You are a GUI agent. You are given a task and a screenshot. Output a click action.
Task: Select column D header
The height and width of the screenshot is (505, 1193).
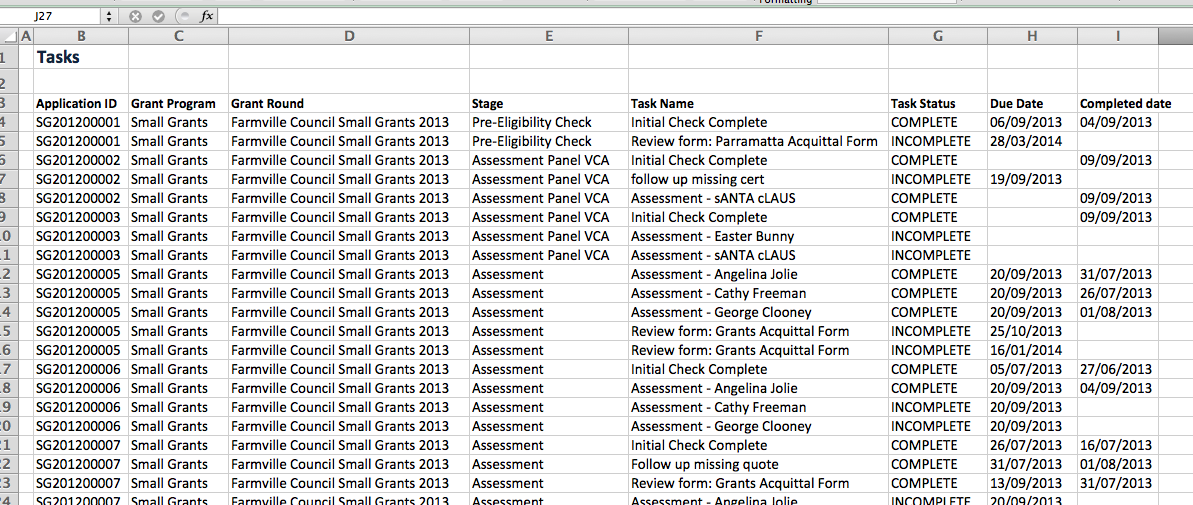coord(348,37)
